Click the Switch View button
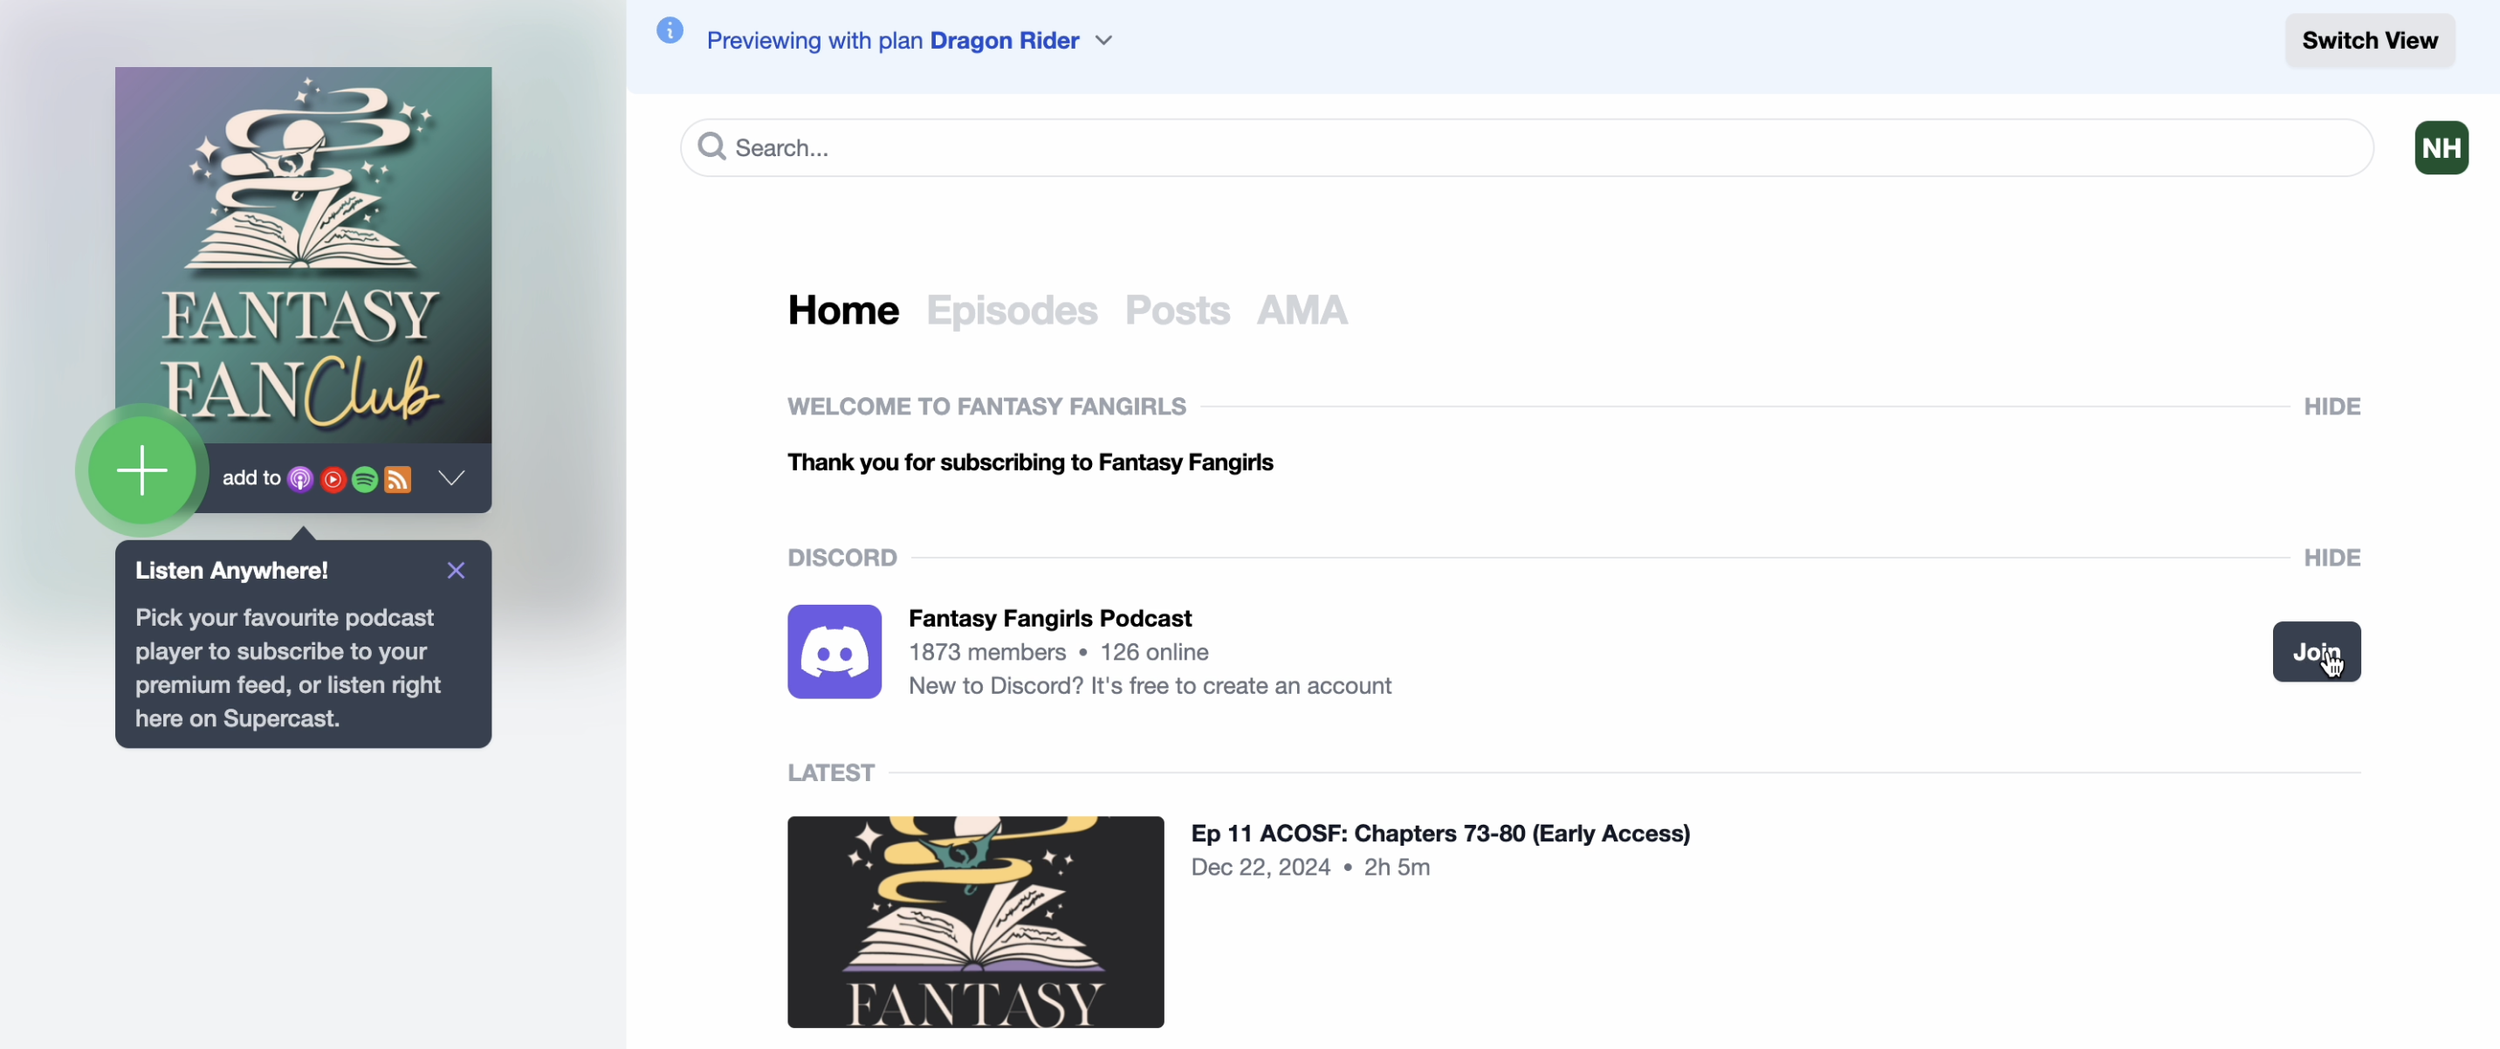 coord(2370,40)
